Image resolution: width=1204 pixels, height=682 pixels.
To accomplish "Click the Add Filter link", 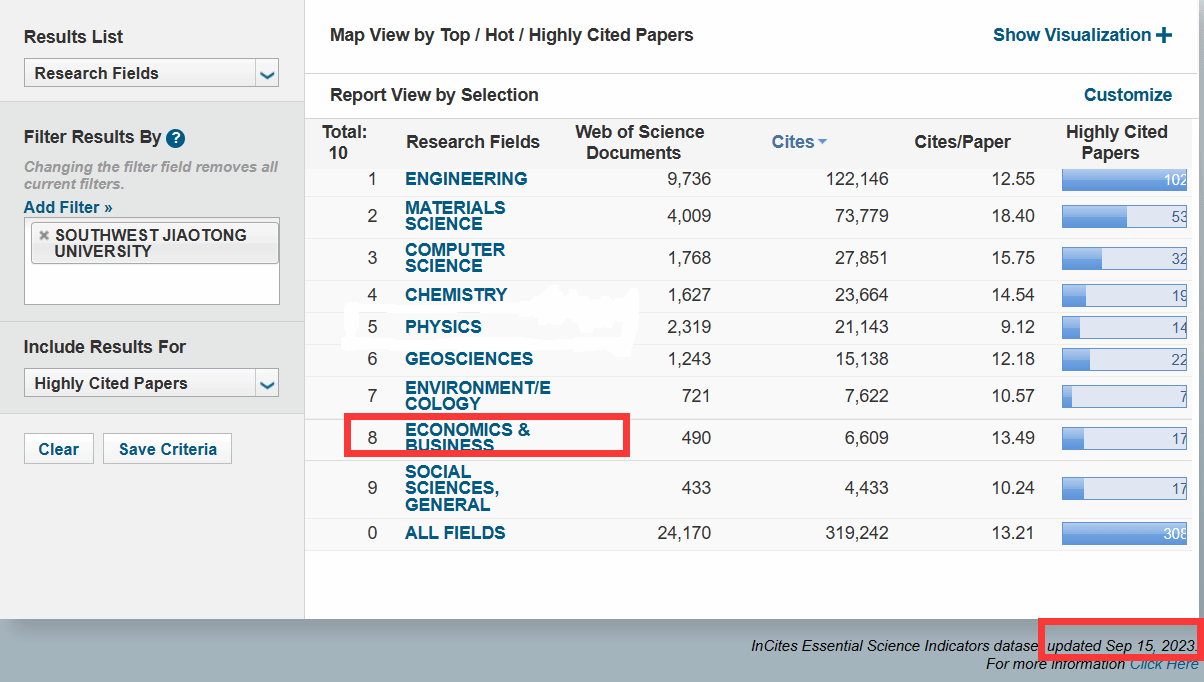I will [x=68, y=207].
